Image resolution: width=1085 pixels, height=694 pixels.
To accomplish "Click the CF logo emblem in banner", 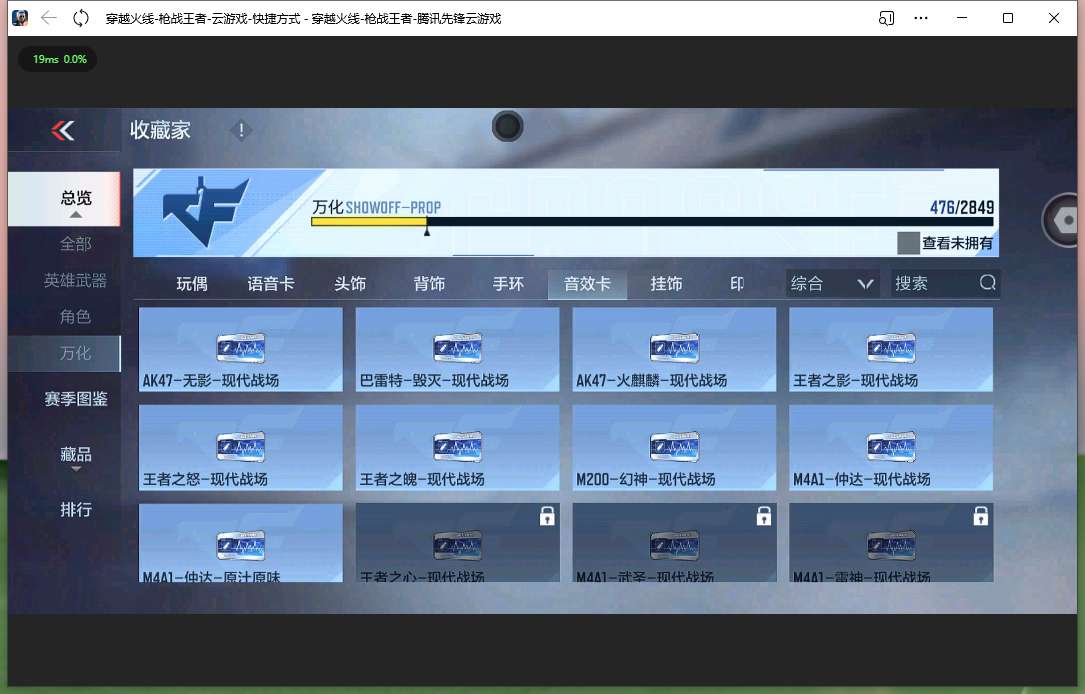I will point(205,211).
